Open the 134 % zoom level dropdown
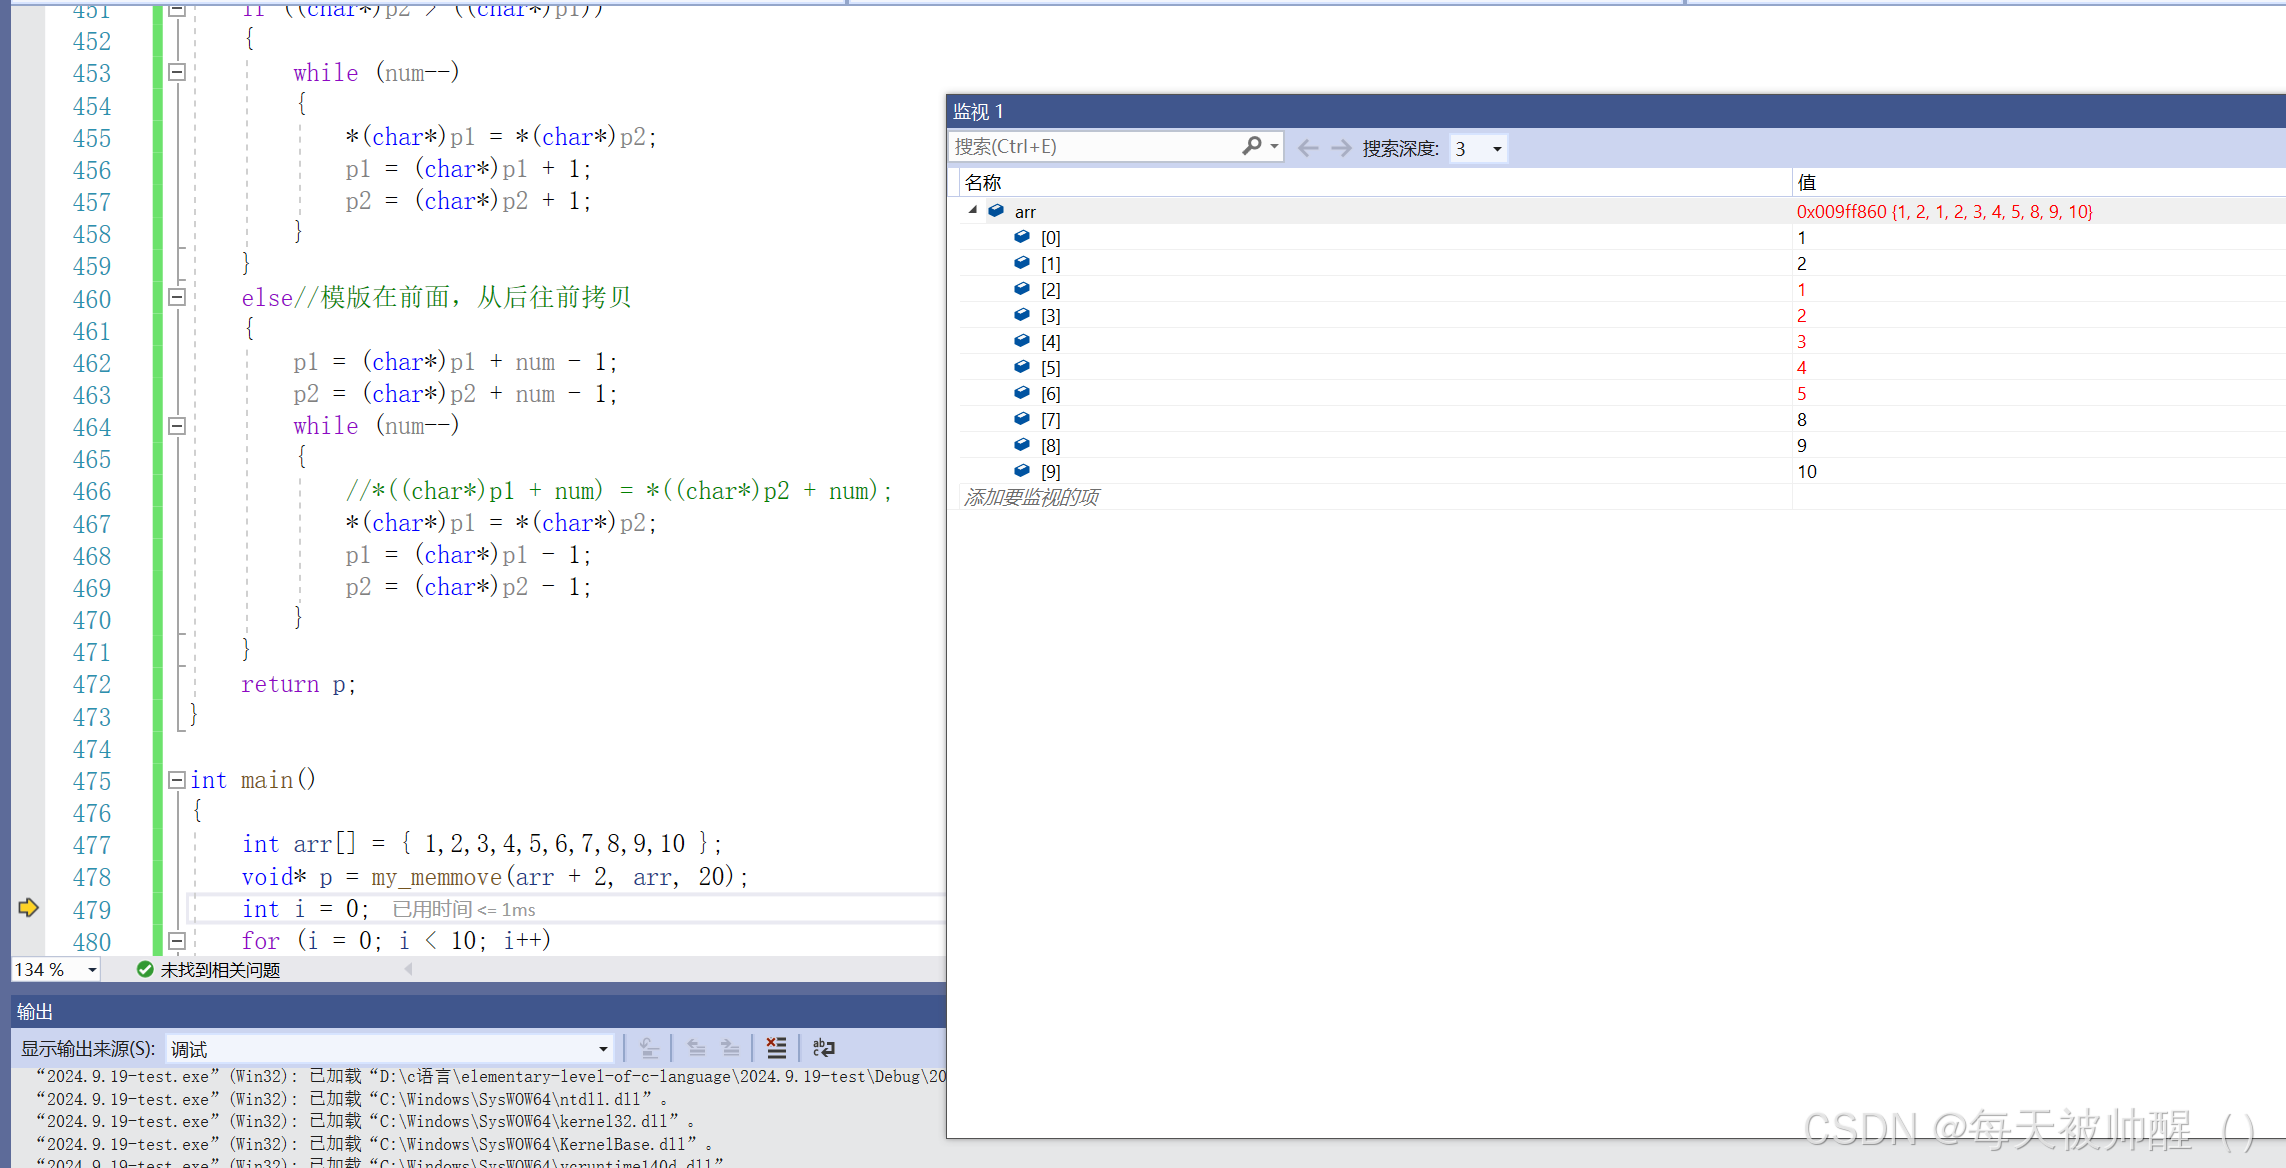2286x1168 pixels. tap(92, 969)
